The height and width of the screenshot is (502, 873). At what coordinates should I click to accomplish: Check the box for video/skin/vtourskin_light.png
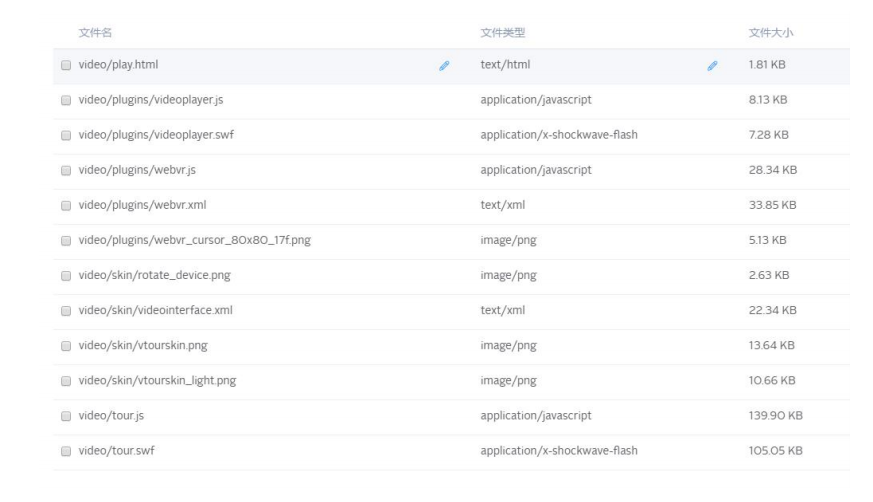(x=66, y=381)
